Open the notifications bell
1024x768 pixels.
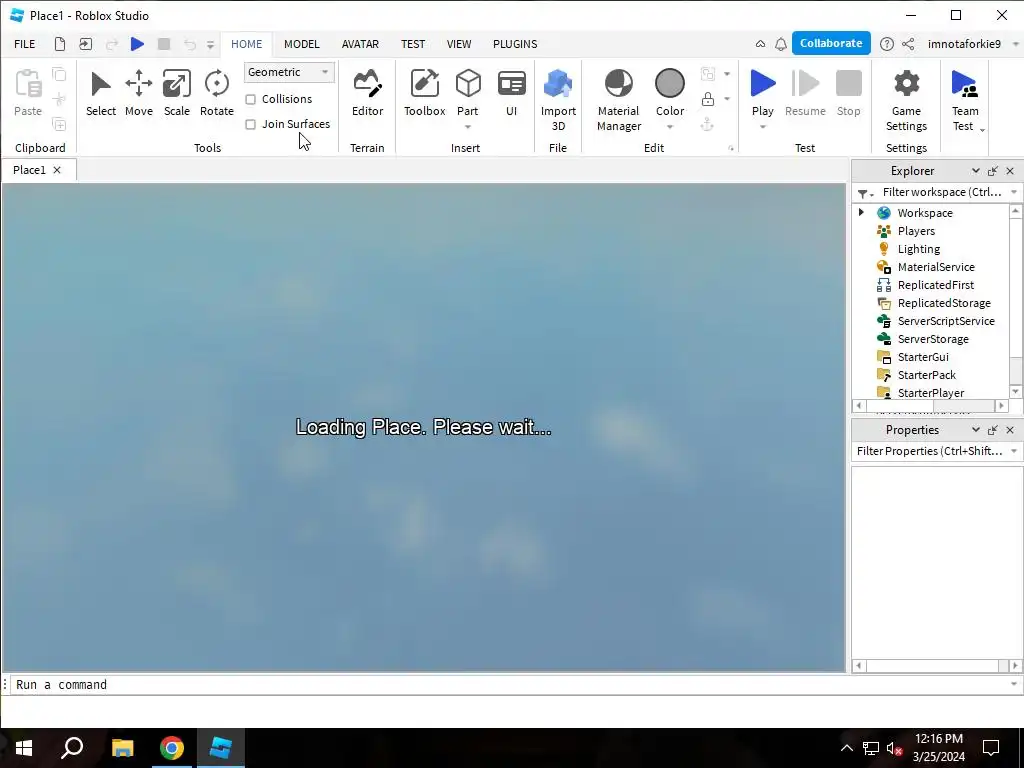tap(780, 44)
